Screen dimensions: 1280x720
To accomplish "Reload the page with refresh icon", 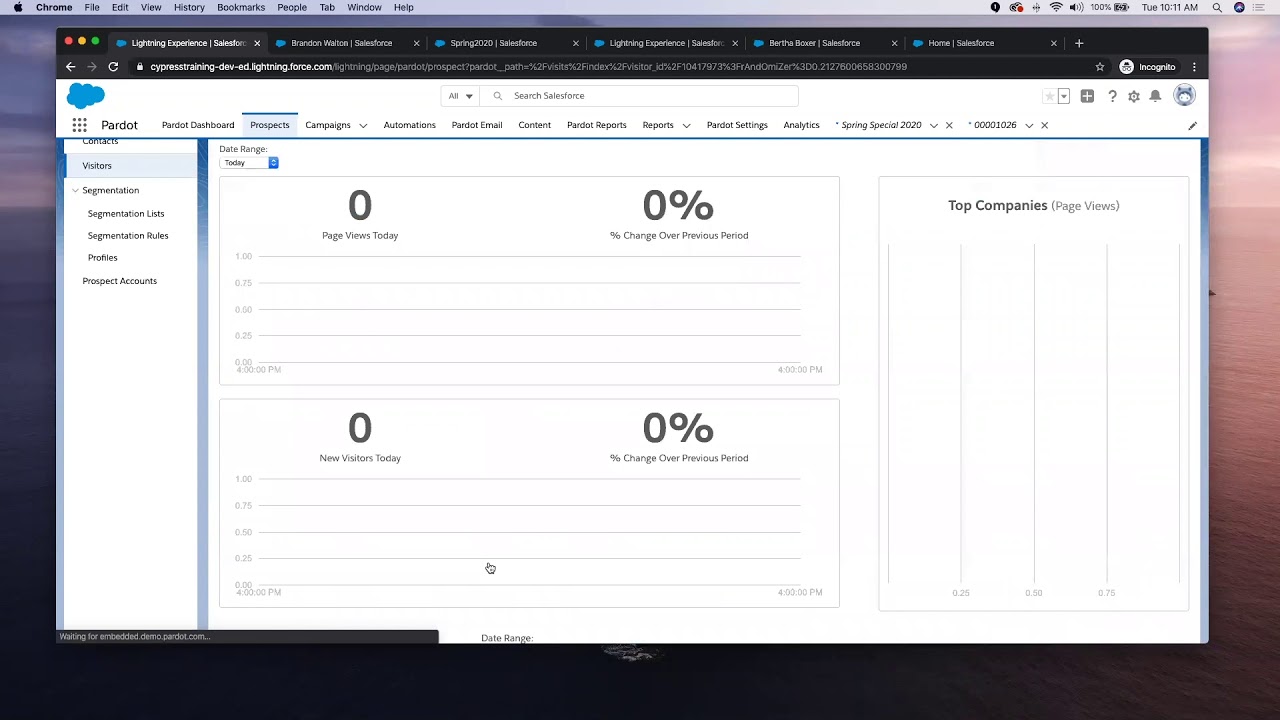I will tap(113, 67).
